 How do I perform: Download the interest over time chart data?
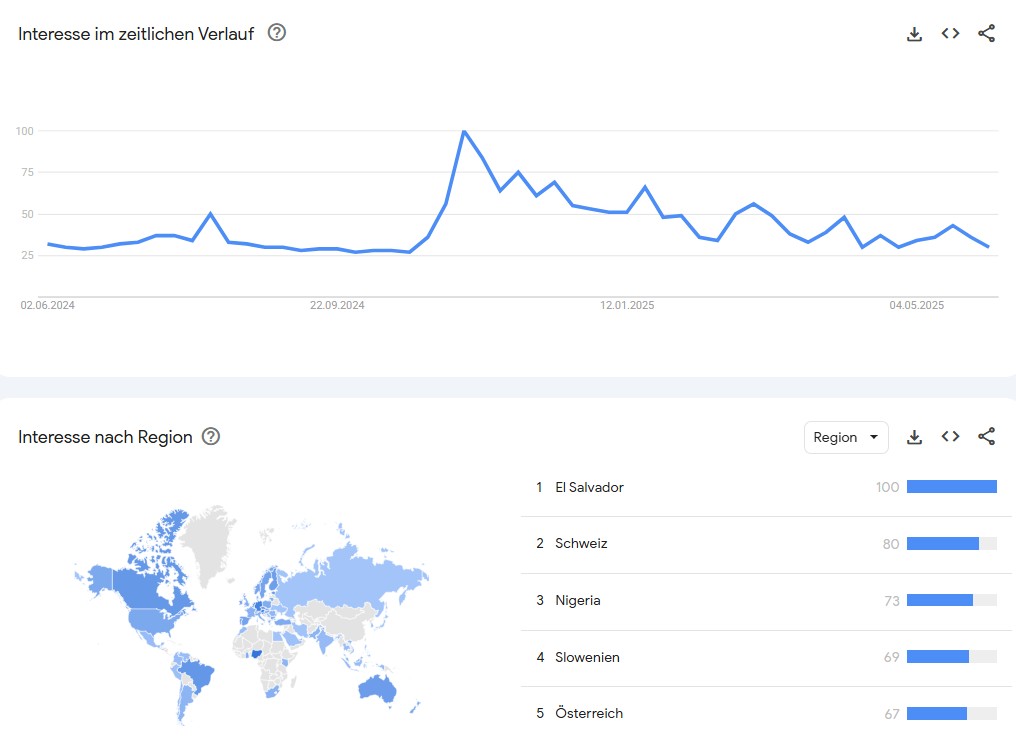pyautogui.click(x=914, y=34)
